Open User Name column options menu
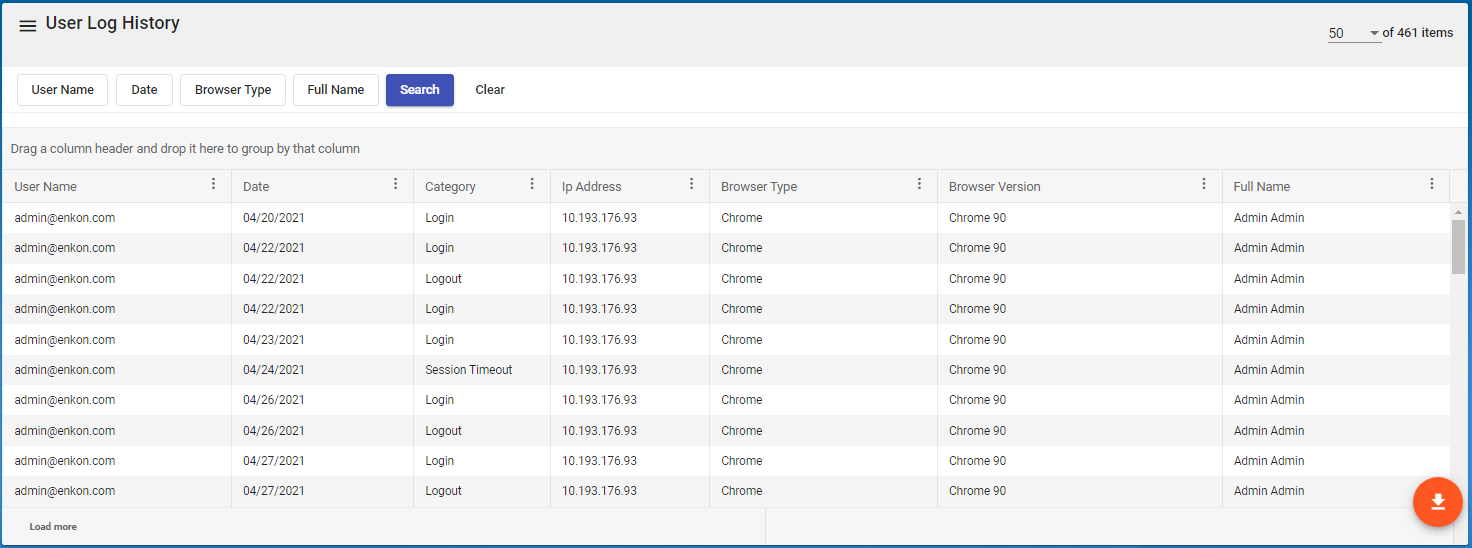 click(x=213, y=184)
